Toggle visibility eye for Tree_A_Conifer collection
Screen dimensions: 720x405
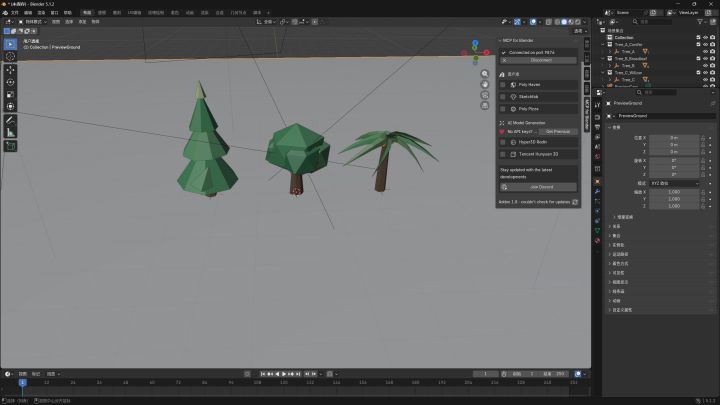pyautogui.click(x=705, y=45)
